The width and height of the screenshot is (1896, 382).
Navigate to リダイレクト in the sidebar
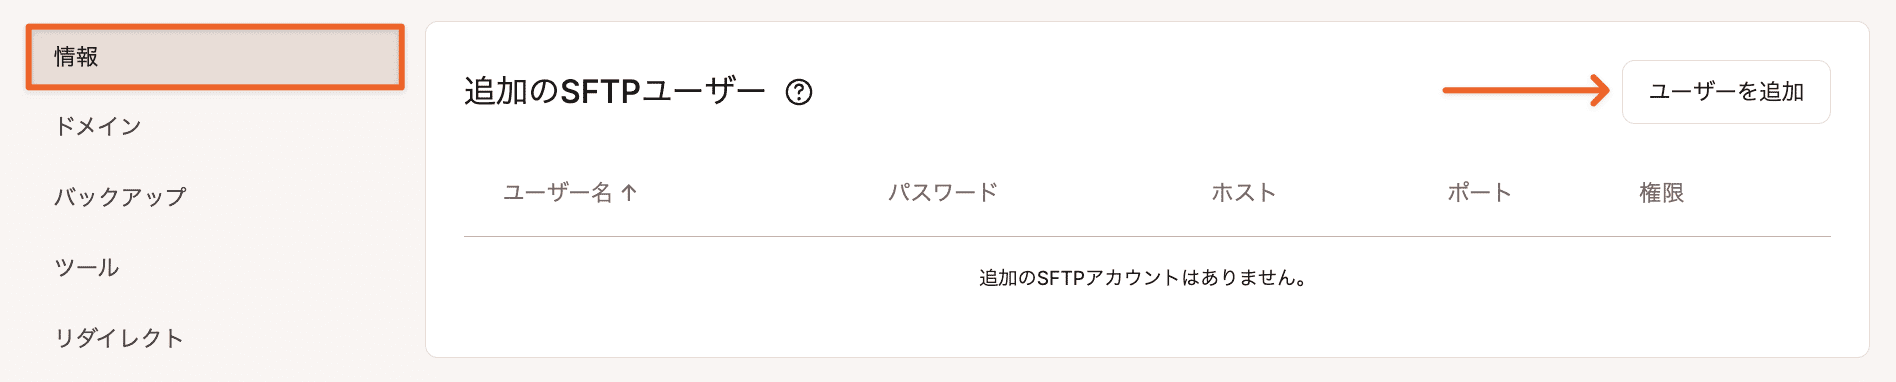119,338
